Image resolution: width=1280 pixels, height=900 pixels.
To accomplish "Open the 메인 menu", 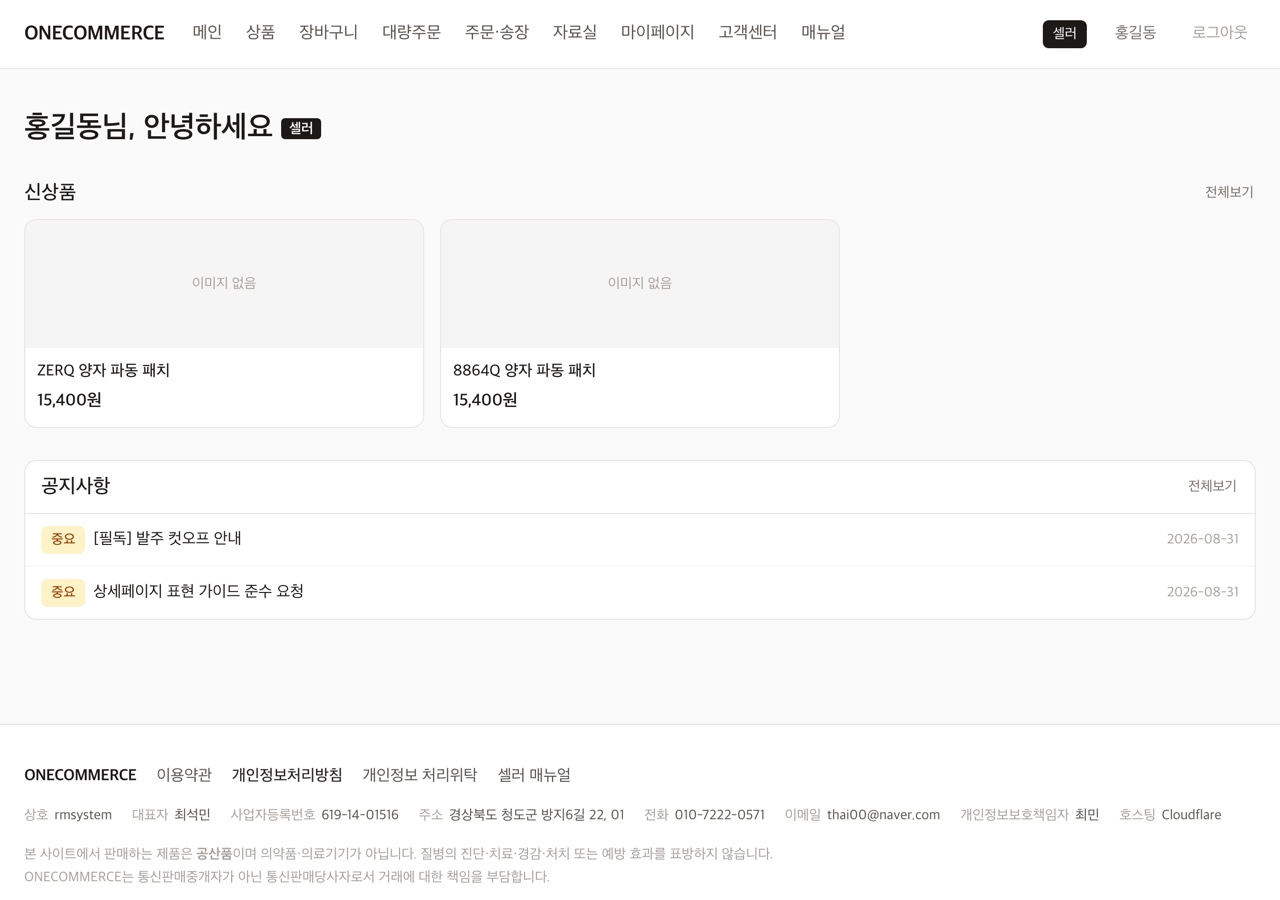I will click(207, 32).
